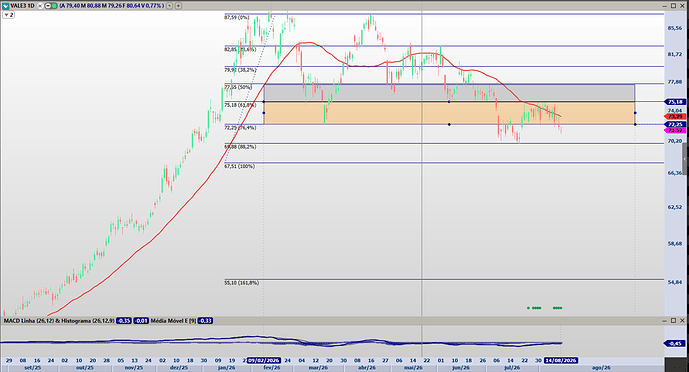The width and height of the screenshot is (689, 372).
Task: Click the 75,18 blue price tag on axis
Action: point(675,102)
